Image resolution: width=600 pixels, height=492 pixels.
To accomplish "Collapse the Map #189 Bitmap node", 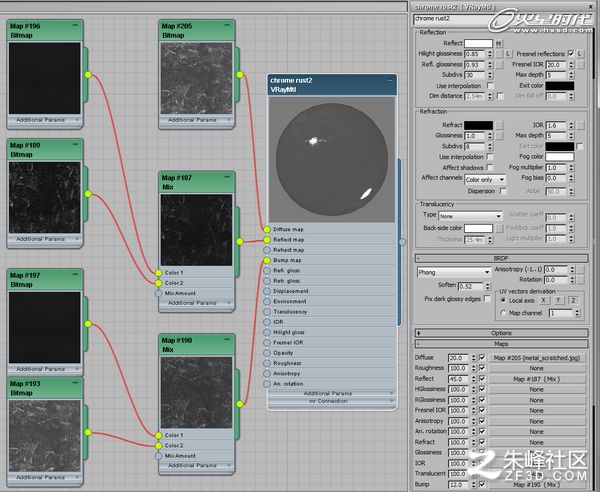I will 75,145.
